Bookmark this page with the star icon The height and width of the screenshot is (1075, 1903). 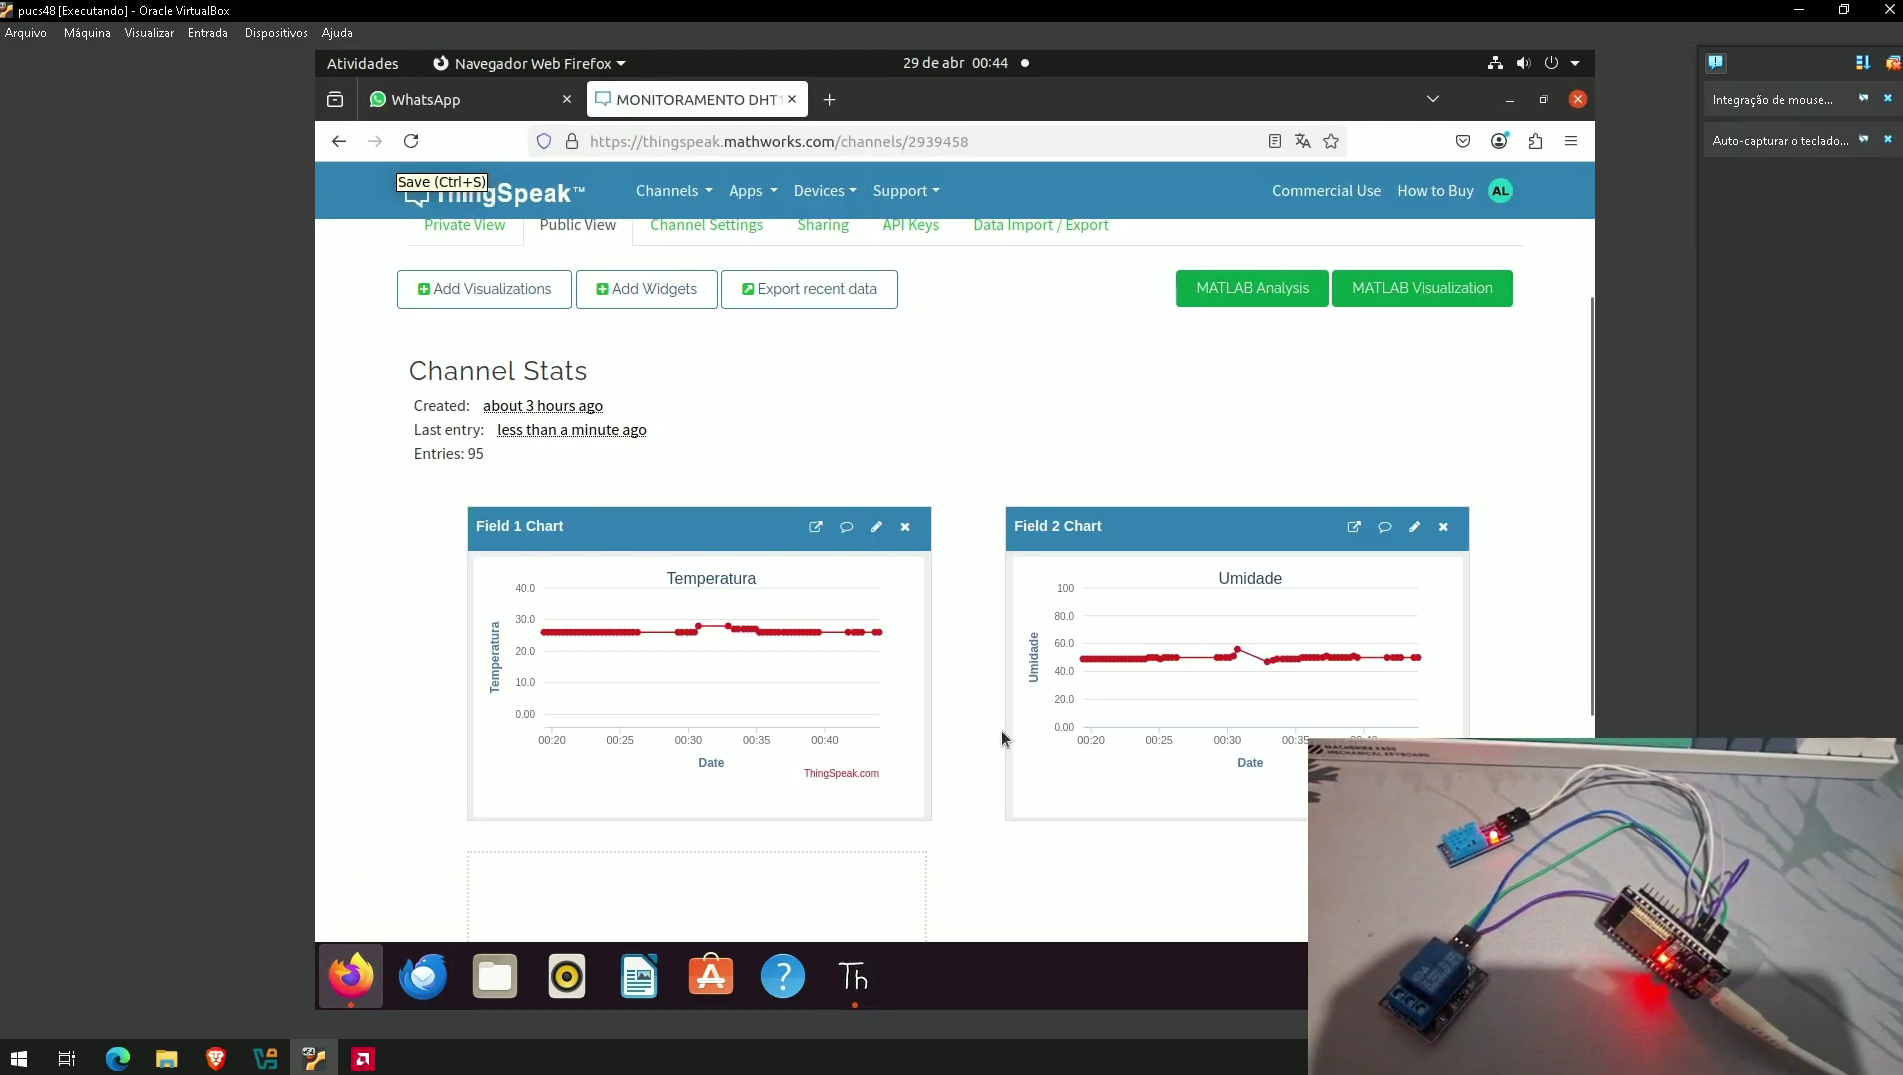[1331, 141]
